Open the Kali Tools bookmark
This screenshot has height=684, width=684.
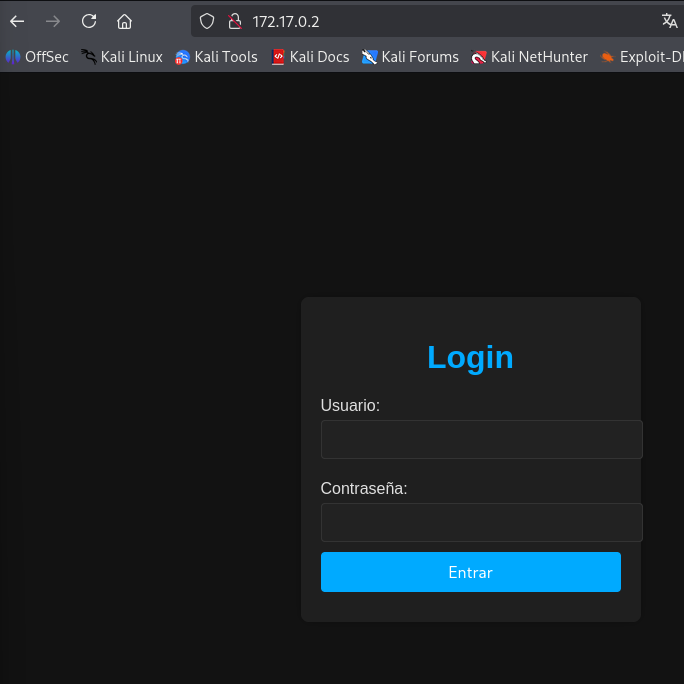[x=216, y=57]
